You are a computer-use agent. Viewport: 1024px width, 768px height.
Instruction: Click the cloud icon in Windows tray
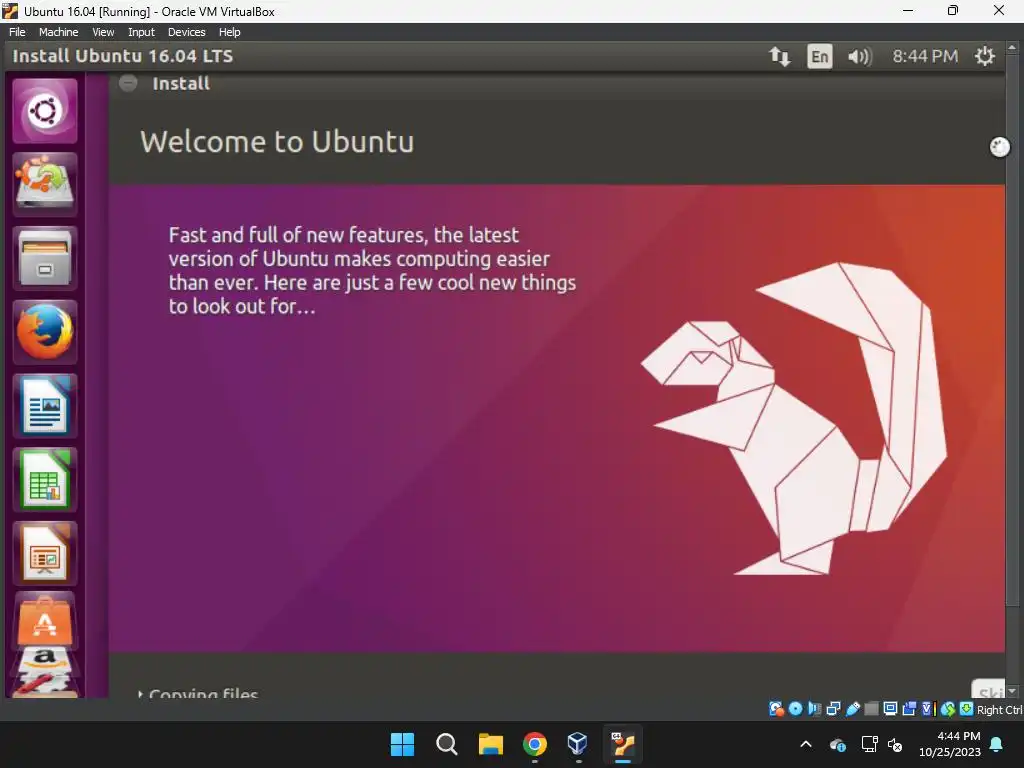tap(838, 744)
